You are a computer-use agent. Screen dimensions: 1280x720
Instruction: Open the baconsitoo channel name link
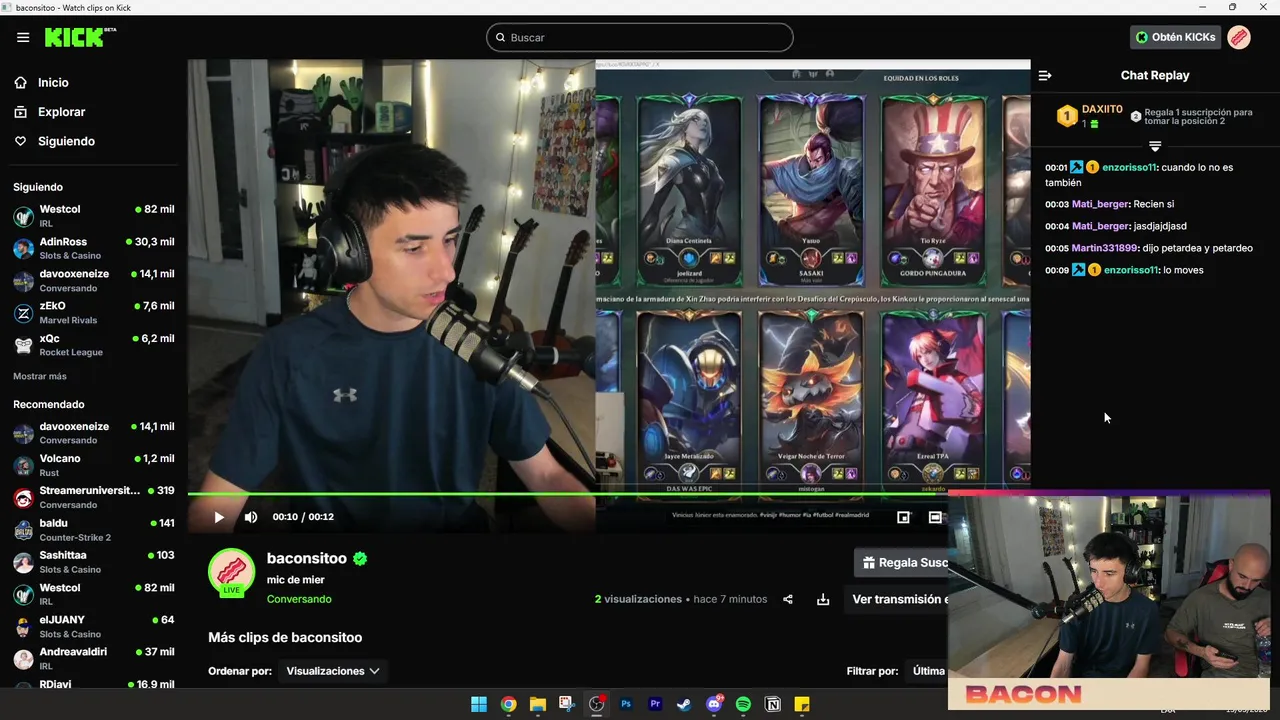[x=307, y=558]
